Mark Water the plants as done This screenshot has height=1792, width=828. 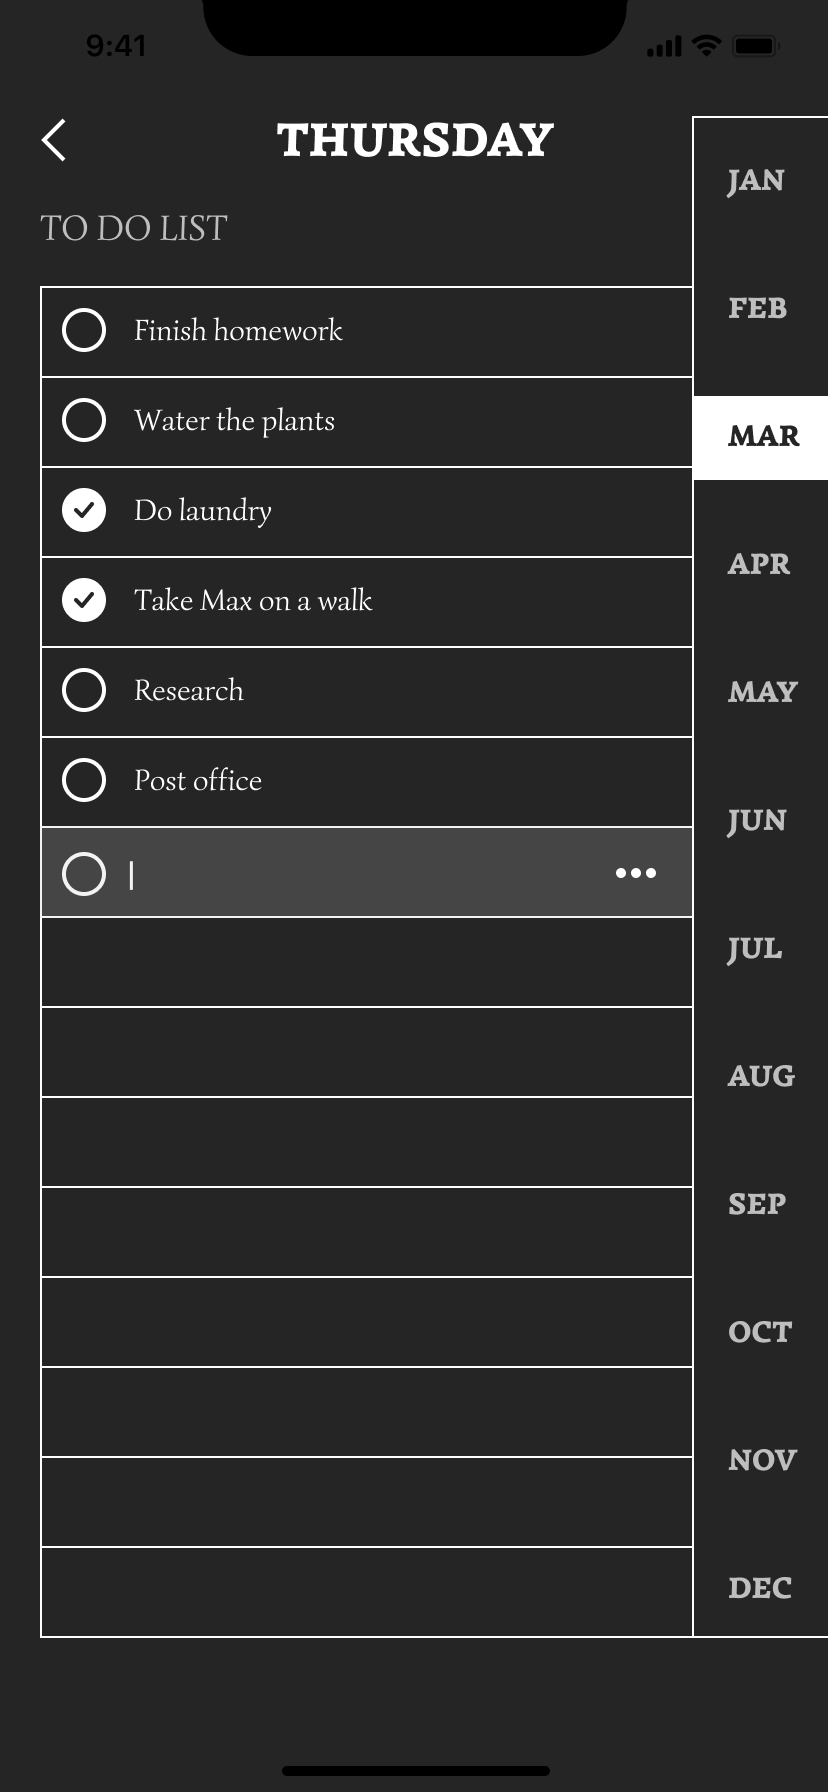pos(84,421)
